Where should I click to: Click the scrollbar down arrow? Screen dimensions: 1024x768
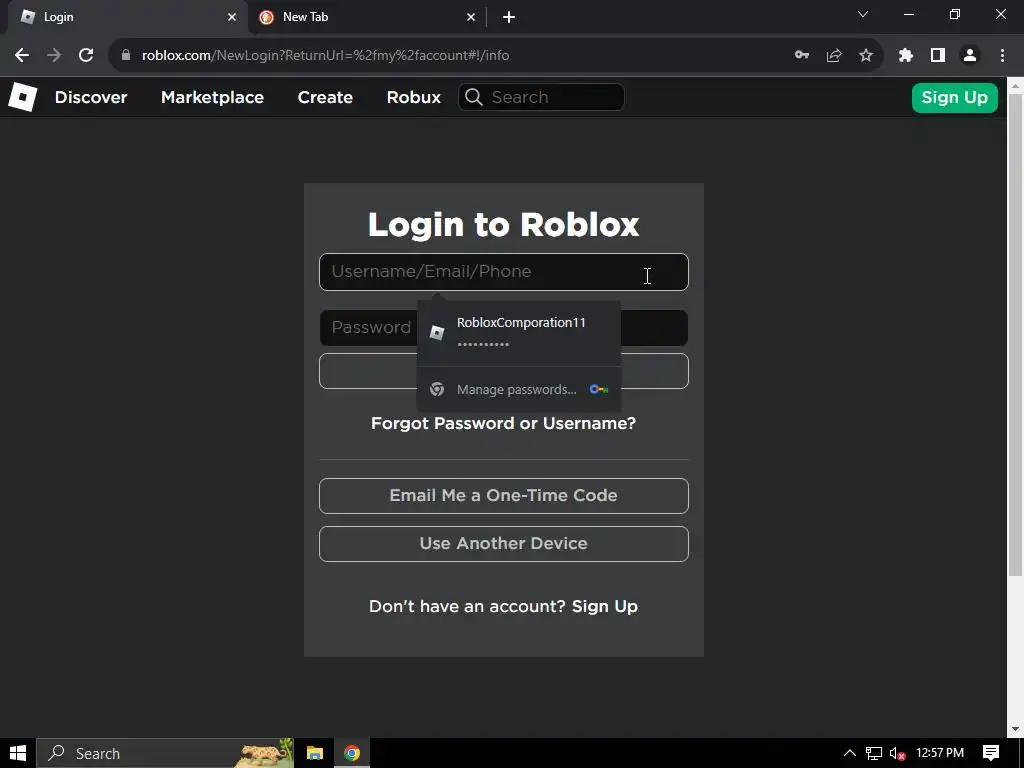coord(1015,729)
